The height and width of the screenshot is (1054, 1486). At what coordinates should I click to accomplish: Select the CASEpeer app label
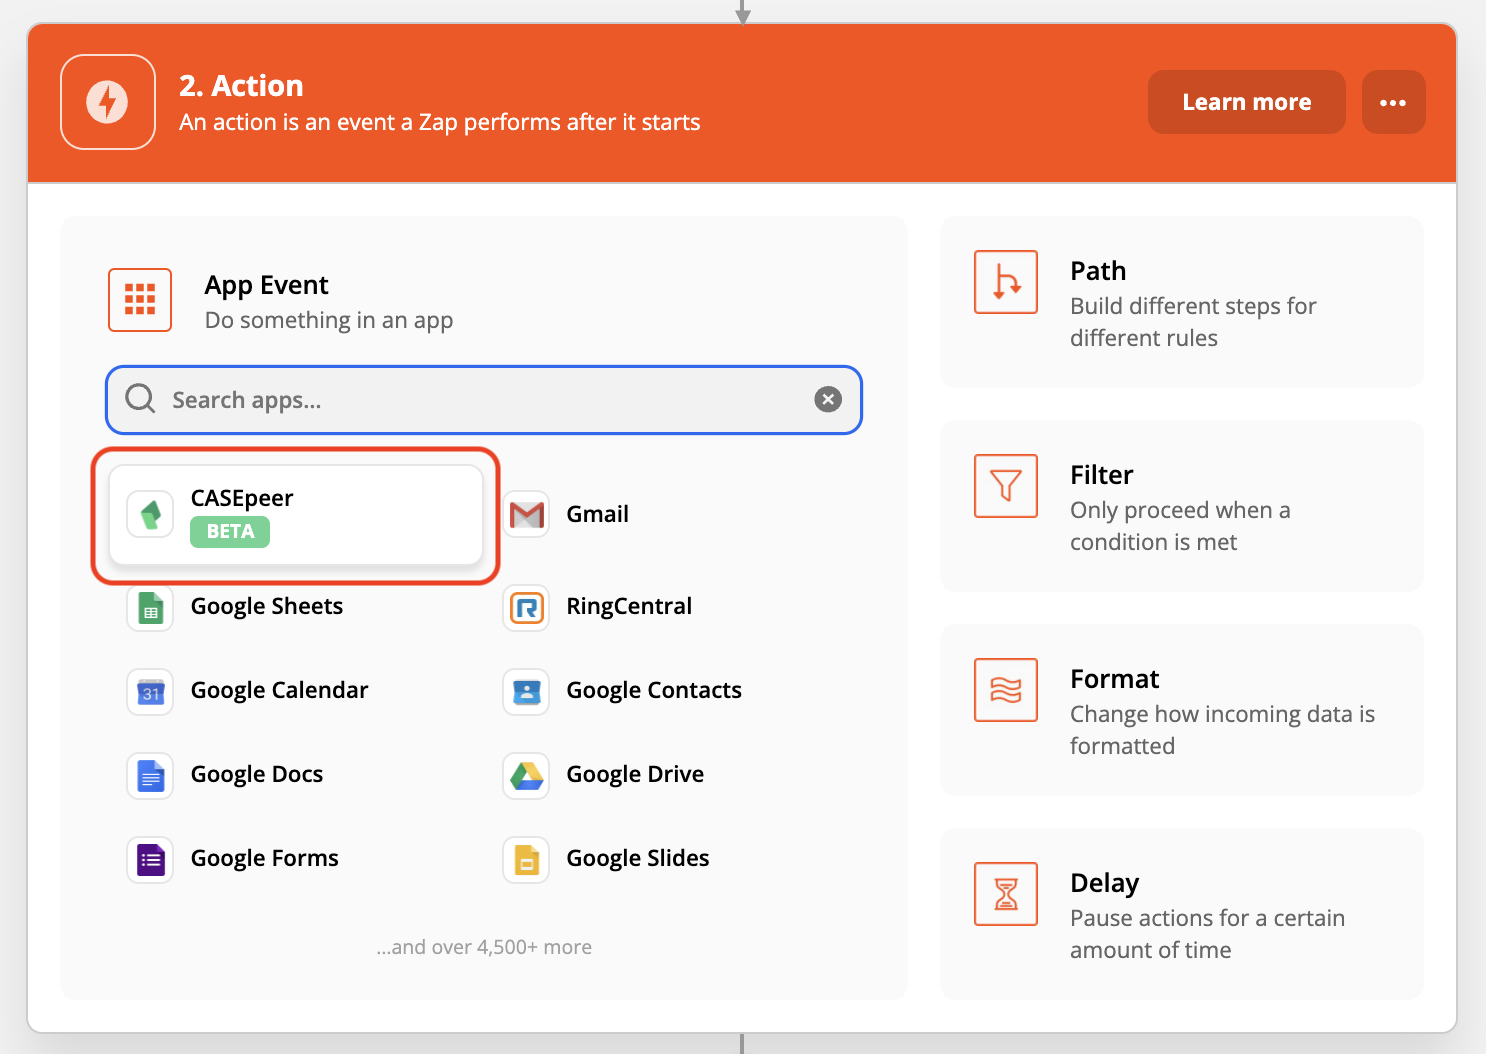pyautogui.click(x=242, y=498)
